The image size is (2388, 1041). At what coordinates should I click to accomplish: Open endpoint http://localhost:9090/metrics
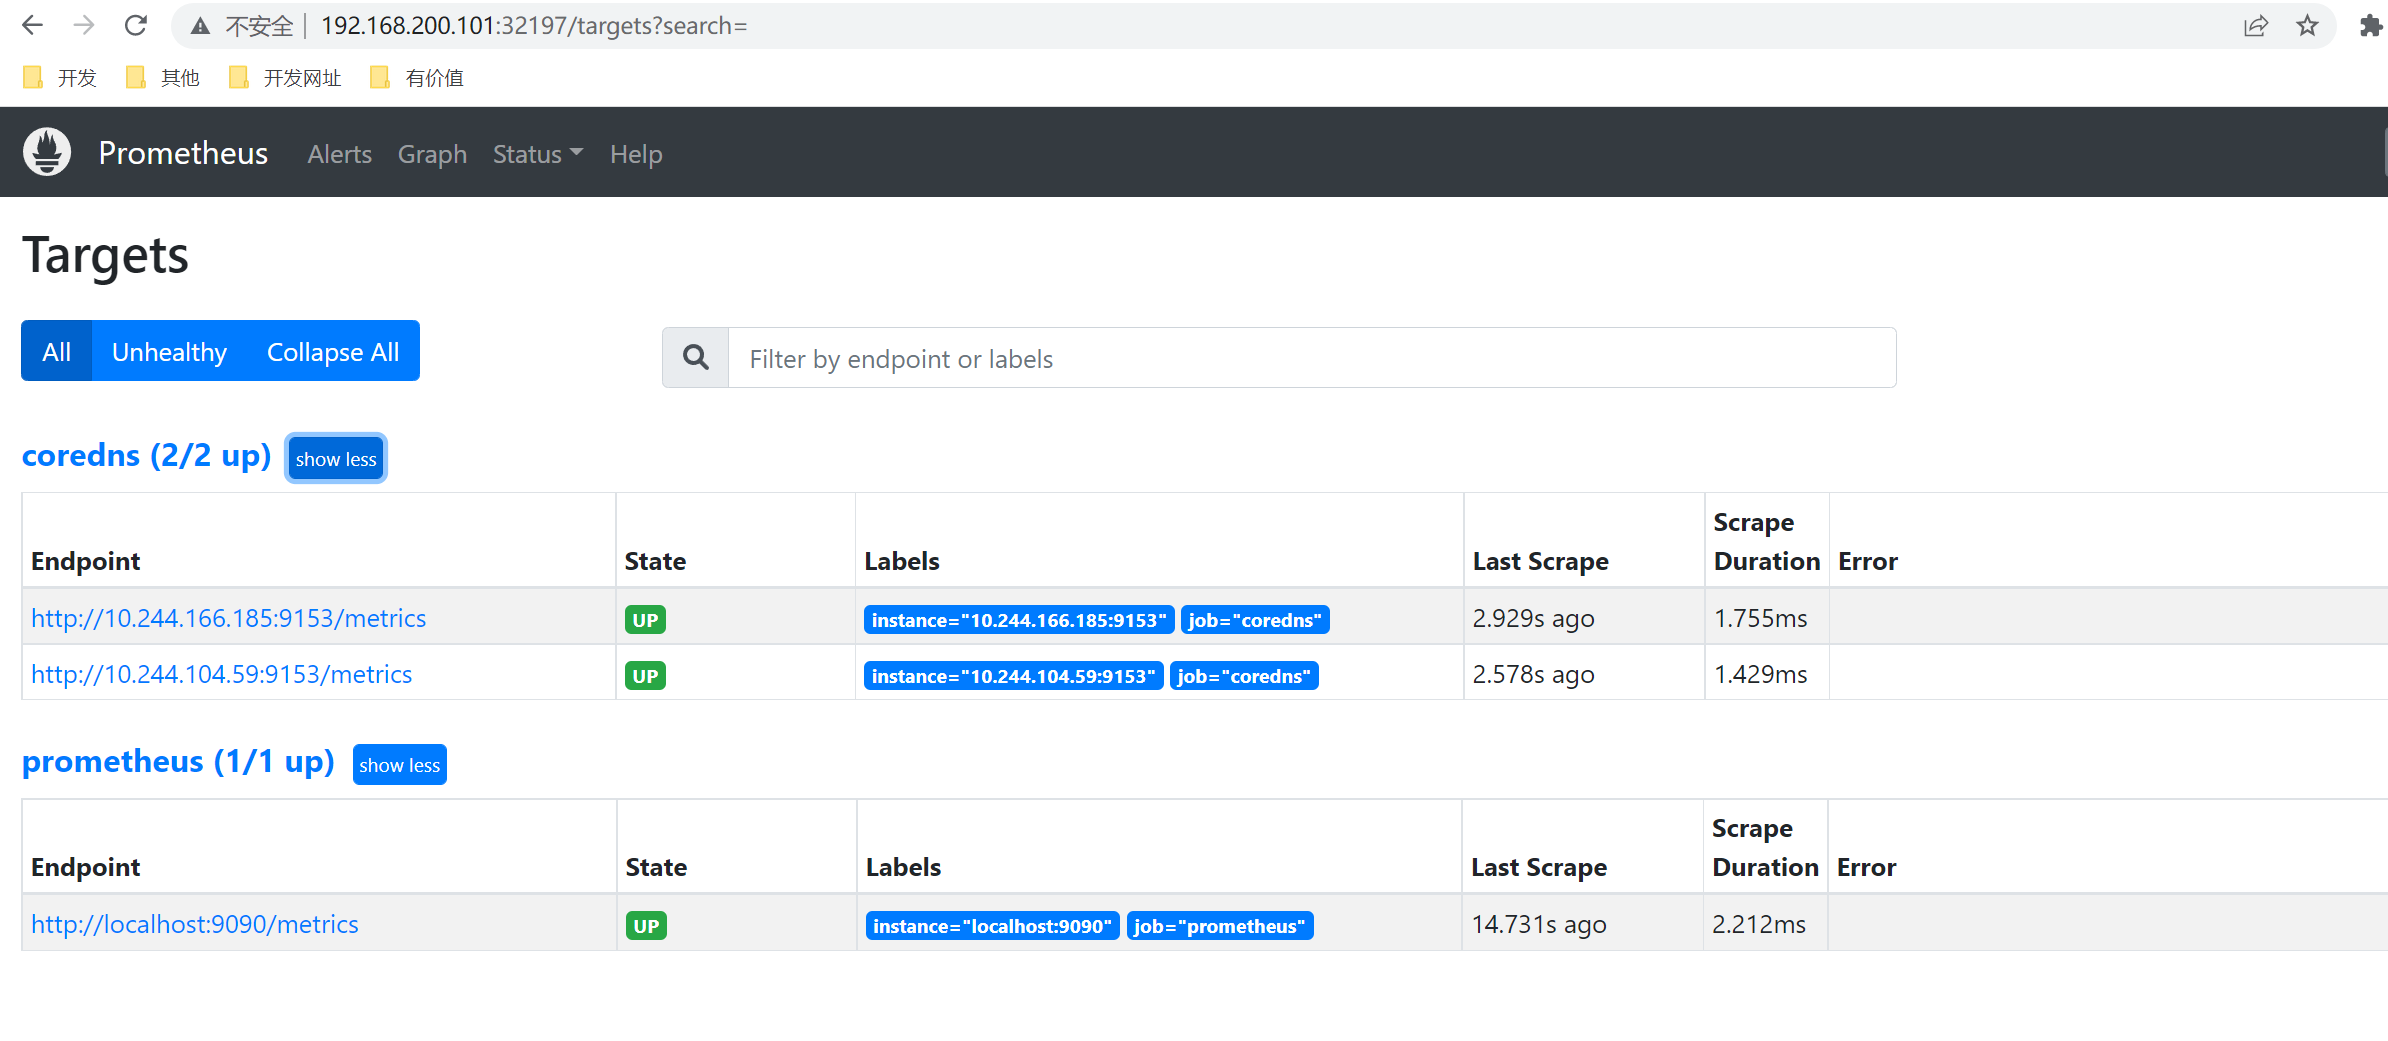coord(194,924)
